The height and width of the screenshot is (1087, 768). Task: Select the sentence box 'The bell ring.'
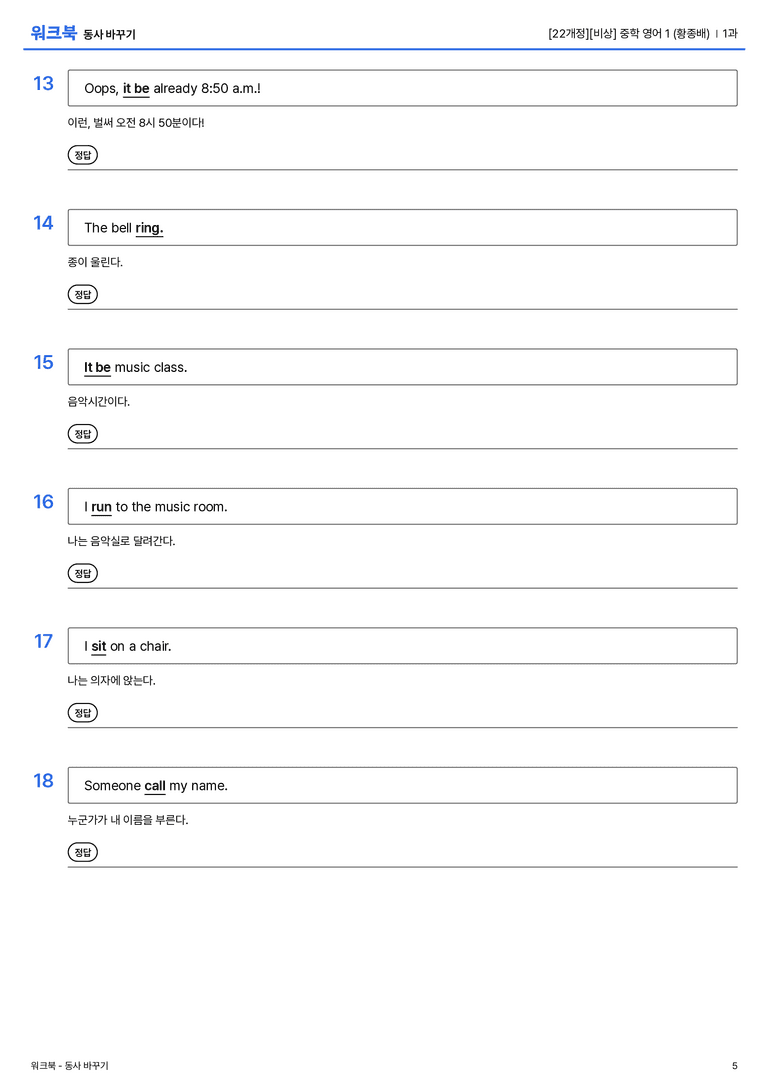pyautogui.click(x=402, y=227)
